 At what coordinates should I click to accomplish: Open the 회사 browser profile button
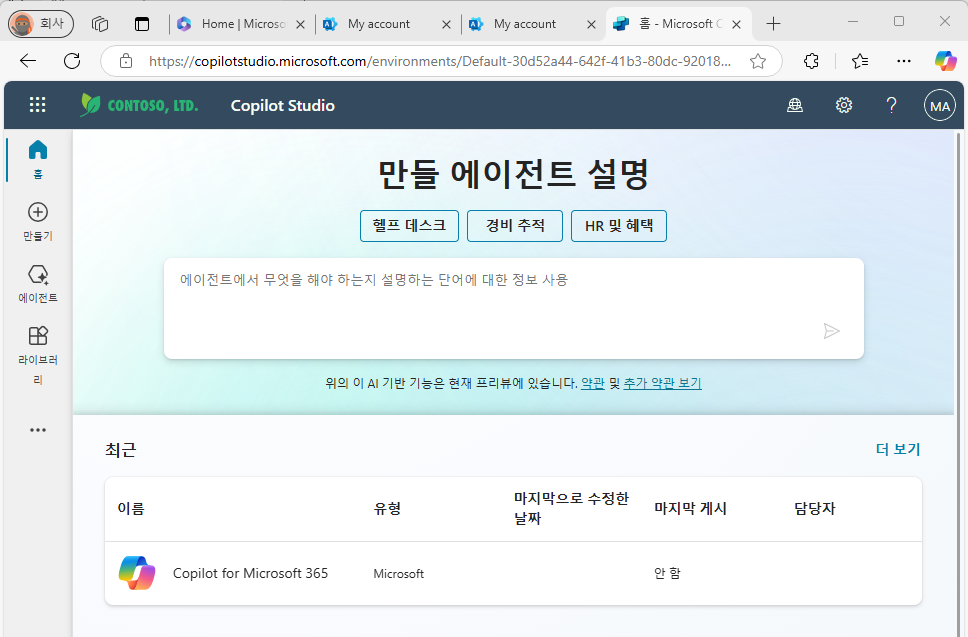(41, 23)
